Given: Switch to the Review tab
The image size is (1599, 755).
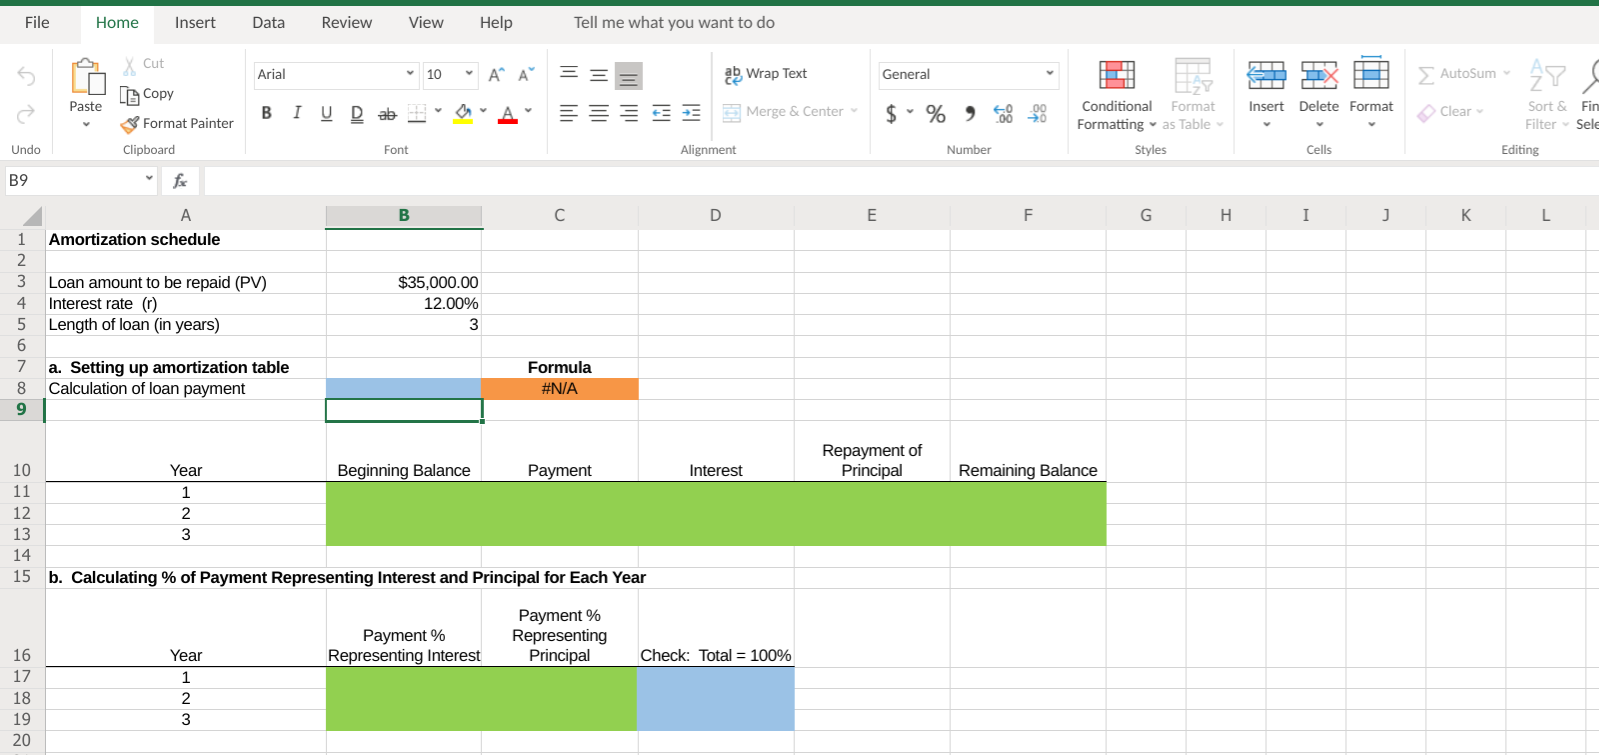Looking at the screenshot, I should pos(346,22).
